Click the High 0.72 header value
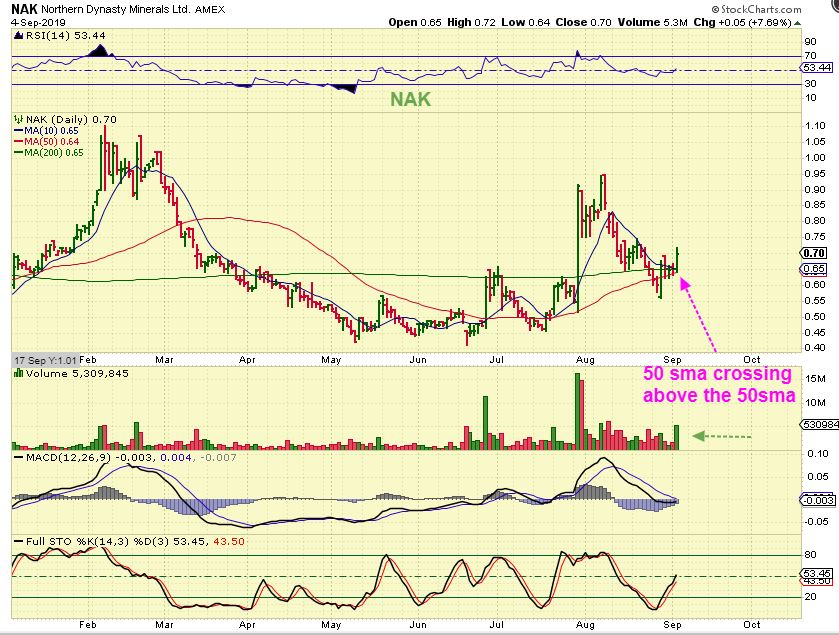Image resolution: width=839 pixels, height=635 pixels. coord(471,22)
